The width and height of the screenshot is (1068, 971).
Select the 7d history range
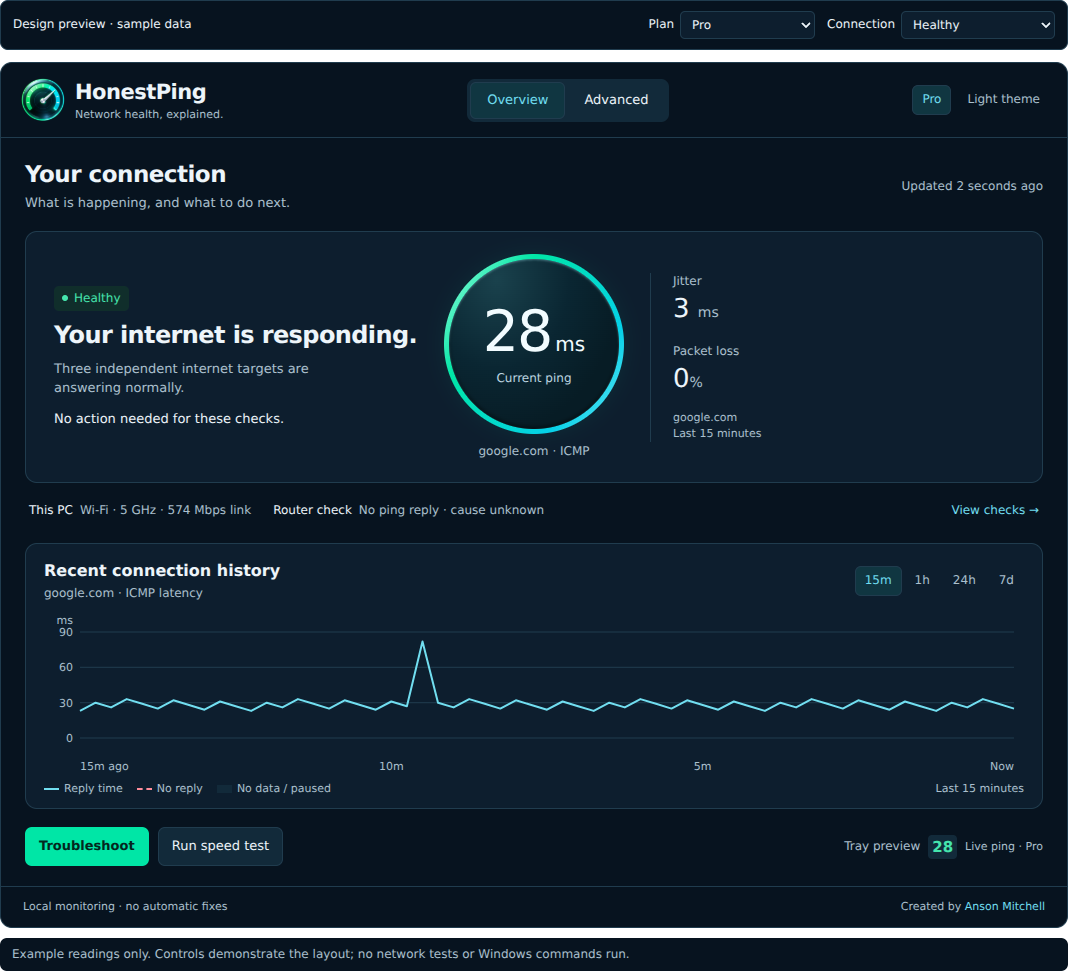click(1006, 580)
